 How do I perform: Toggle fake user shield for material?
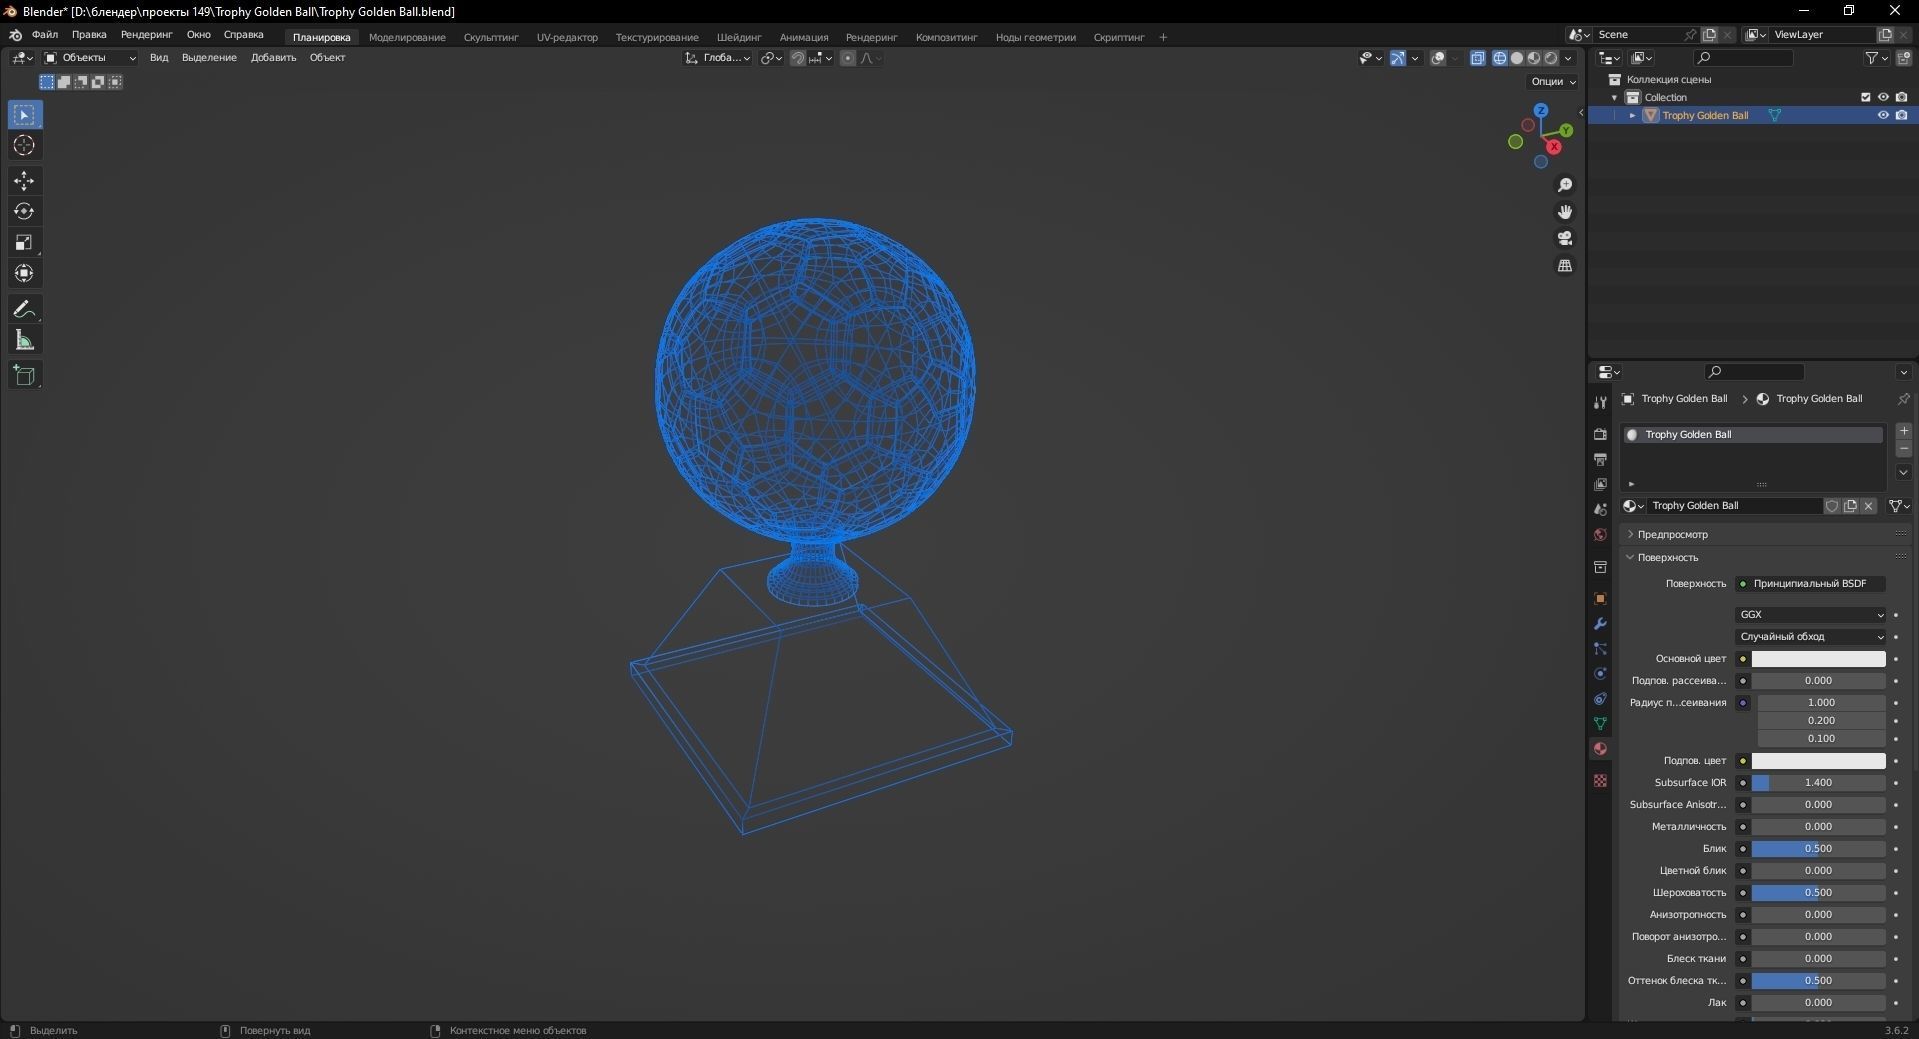(x=1832, y=506)
